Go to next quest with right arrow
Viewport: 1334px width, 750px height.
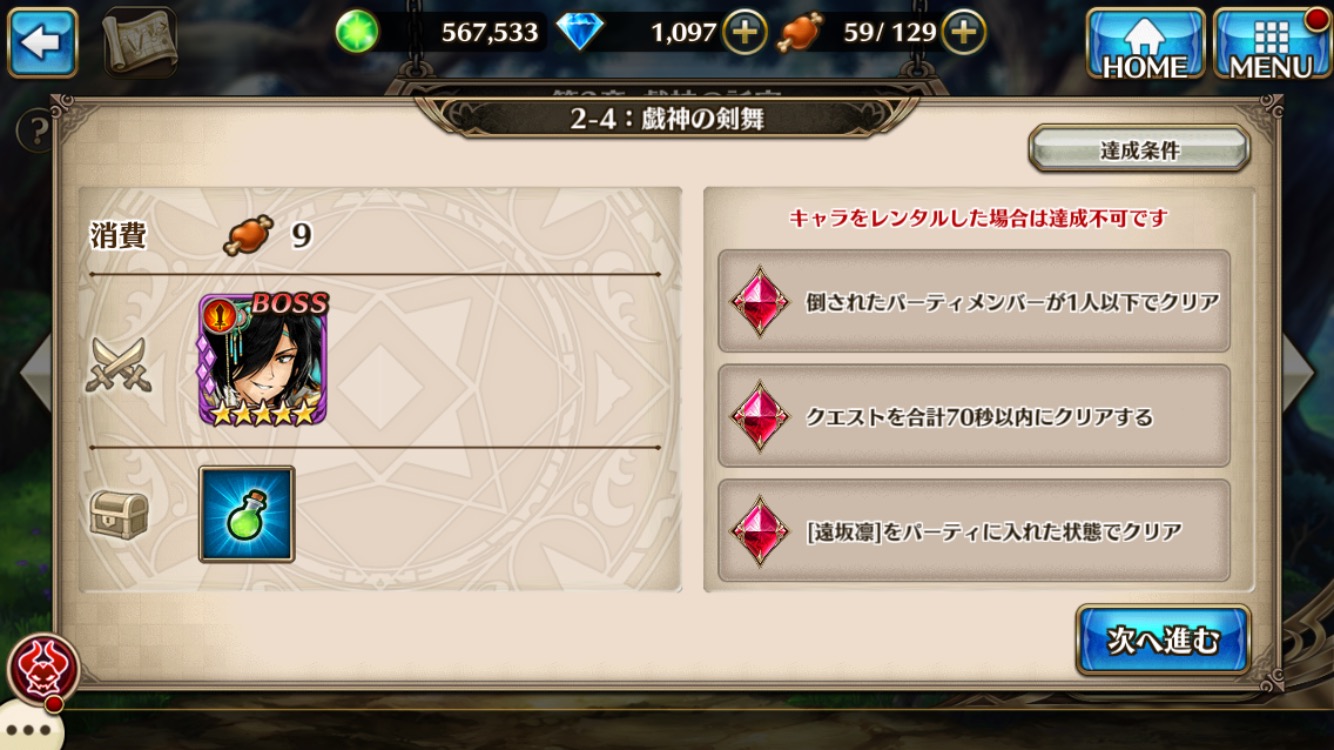(1299, 371)
